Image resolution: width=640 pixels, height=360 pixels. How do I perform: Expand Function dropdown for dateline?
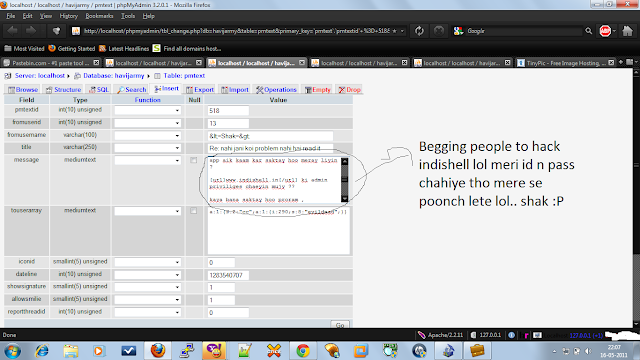coord(148,275)
